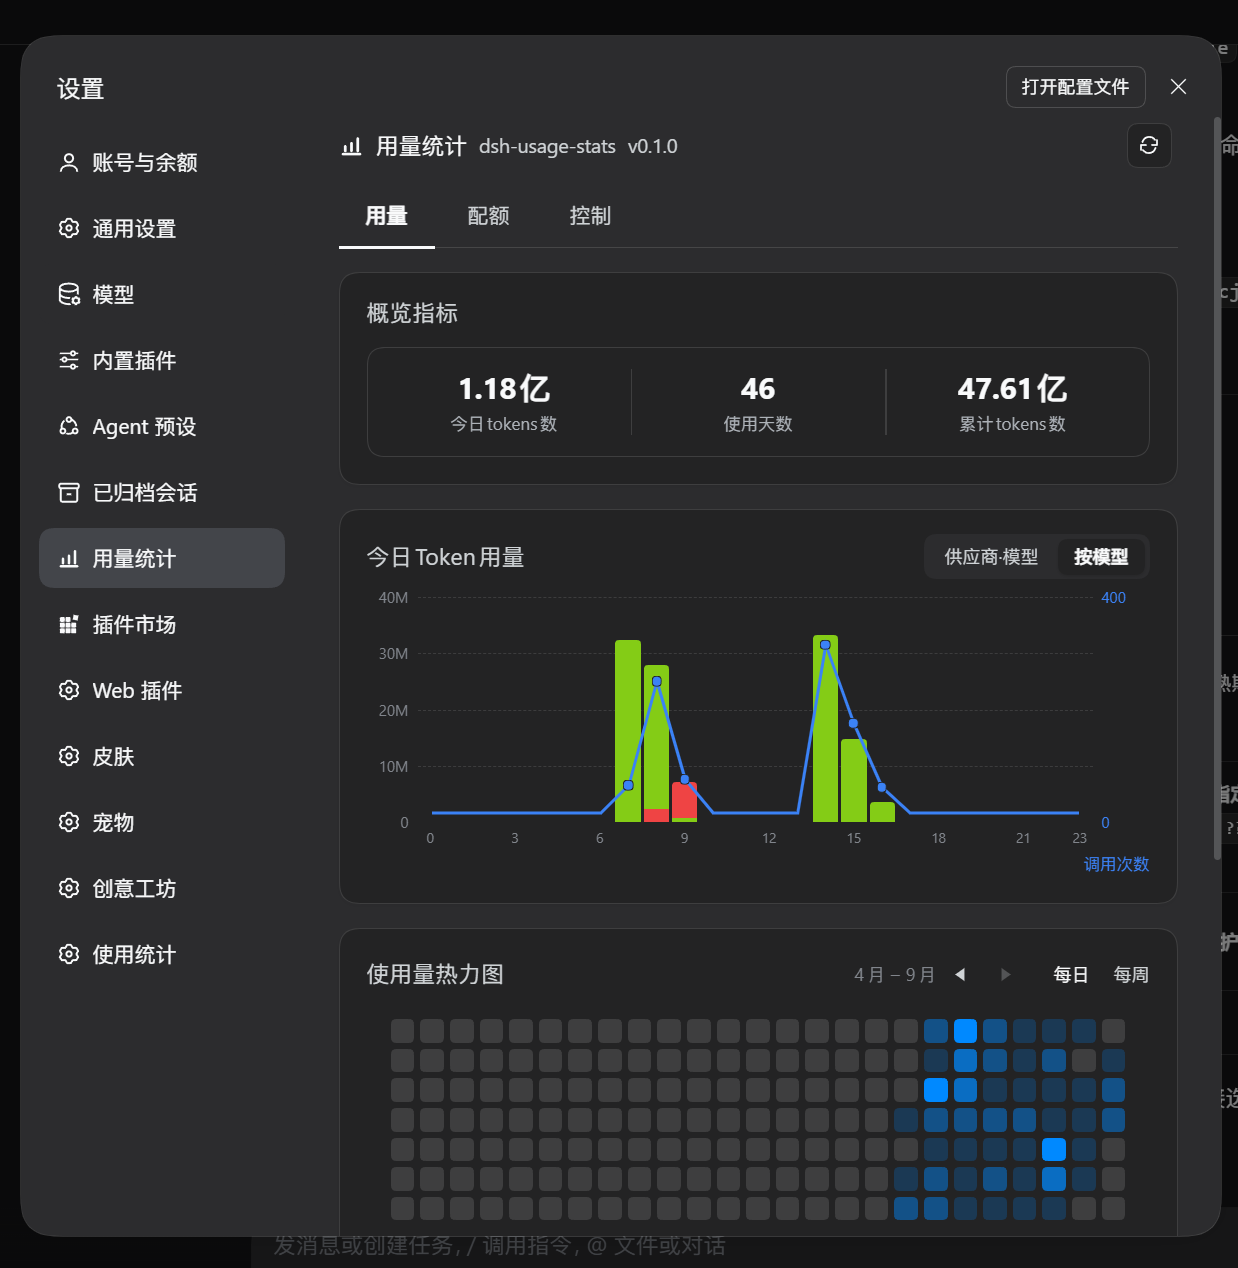This screenshot has height=1268, width=1238.
Task: Click the 已归档会话 archive box icon
Action: pyautogui.click(x=69, y=493)
